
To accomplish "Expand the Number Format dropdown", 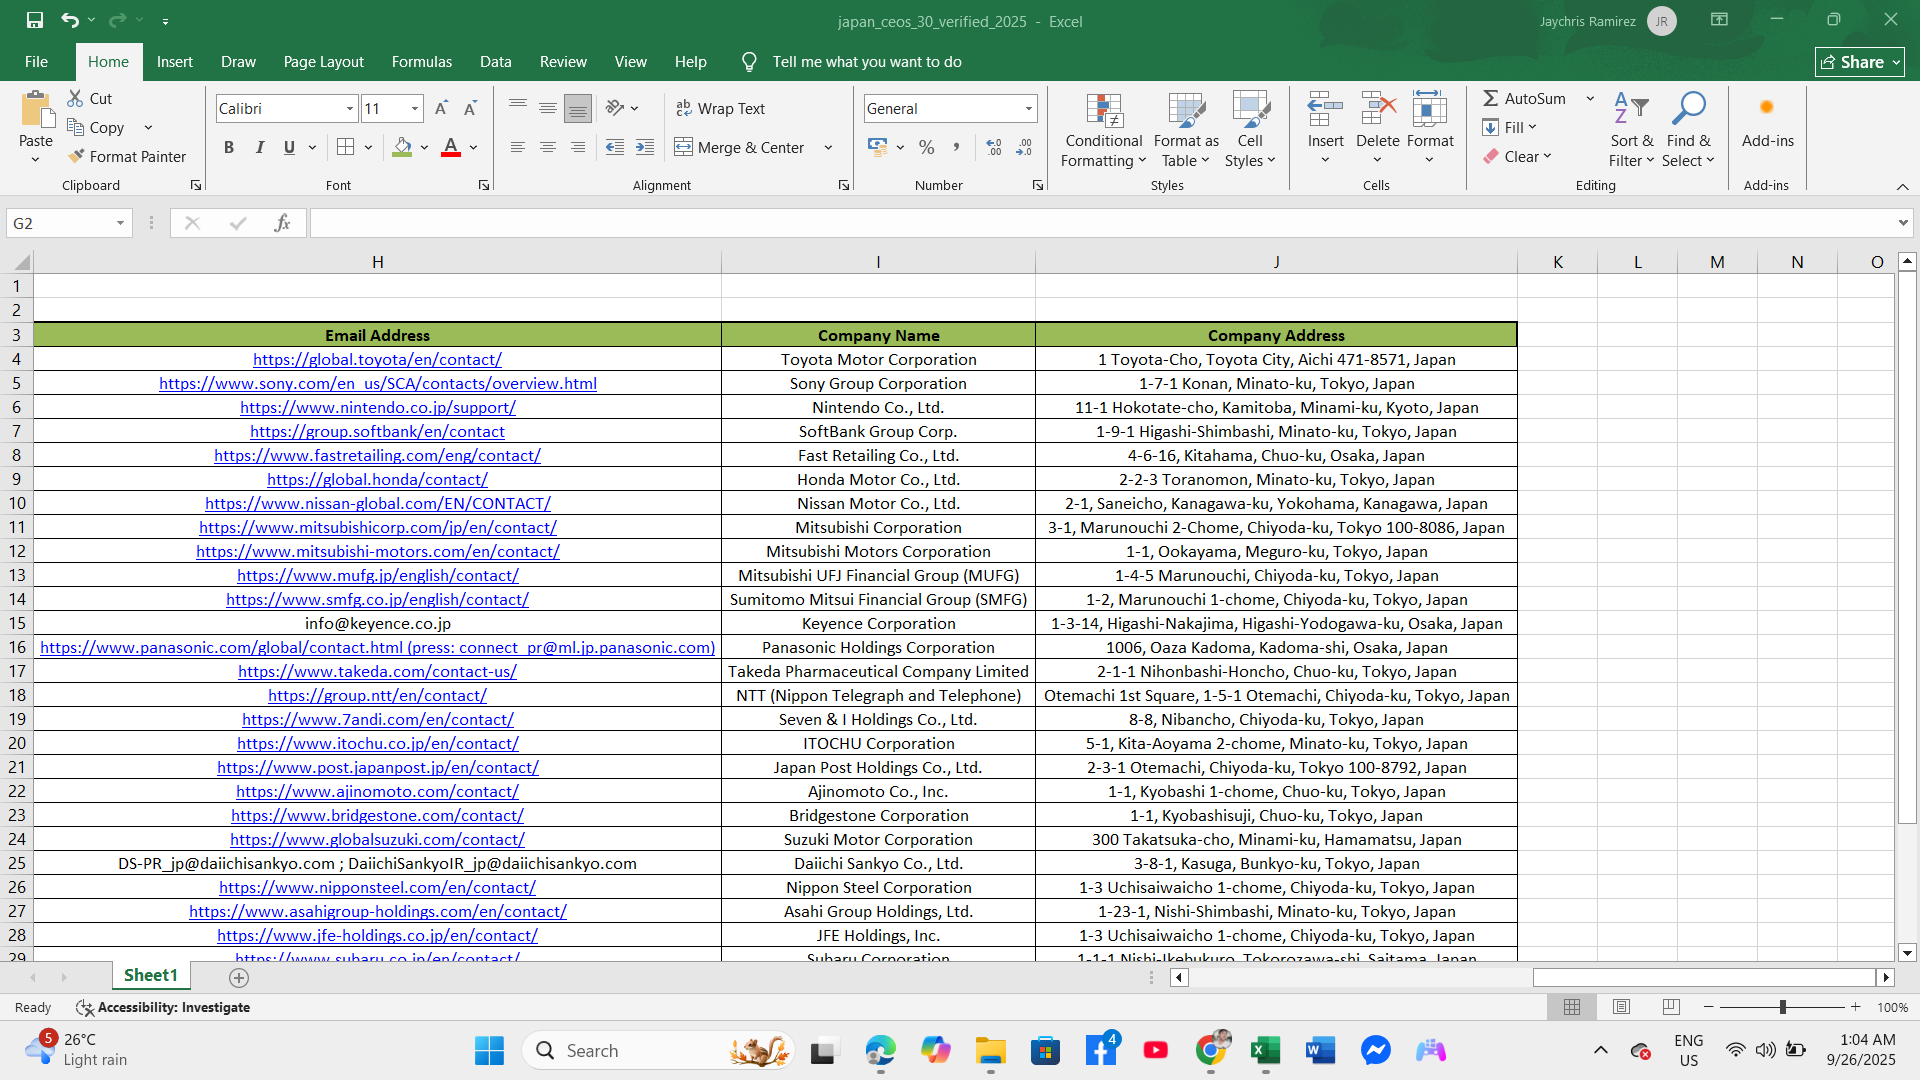I will 1028,108.
